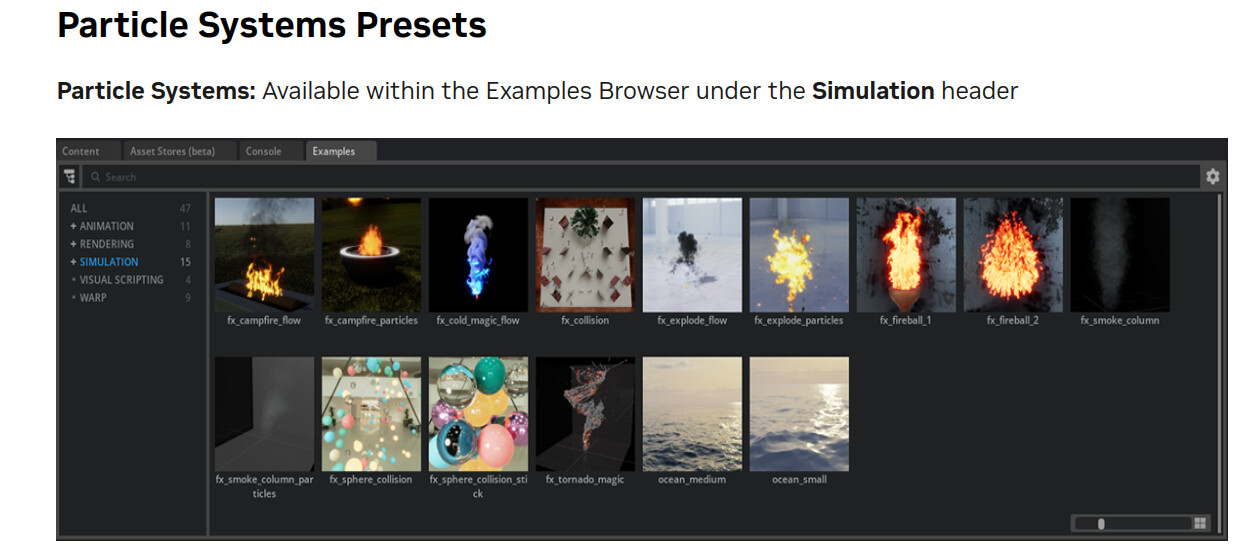
Task: Select the fx_tornado_magic thumbnail
Action: click(585, 414)
